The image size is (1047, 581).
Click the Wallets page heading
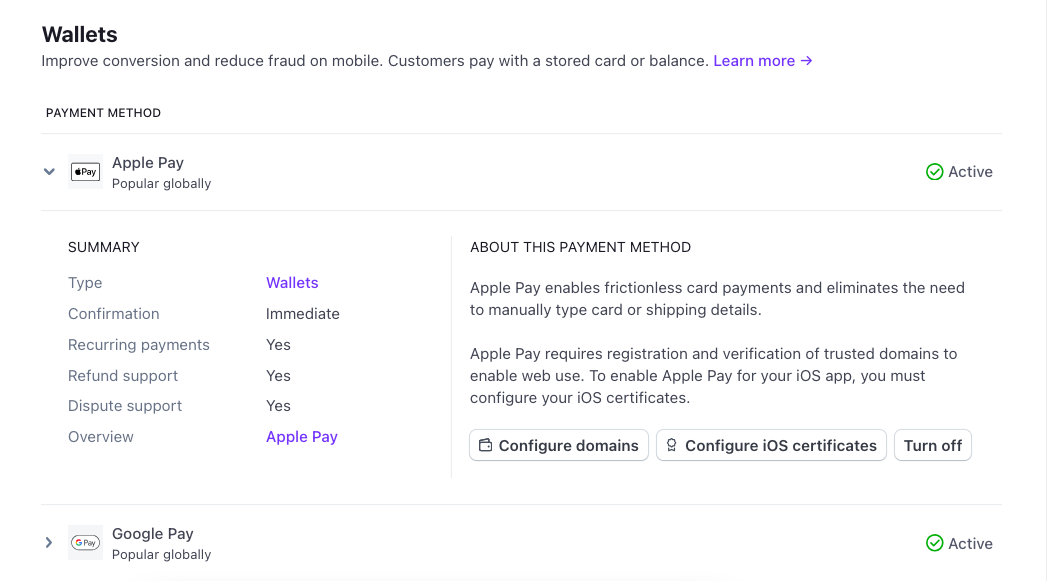[79, 34]
